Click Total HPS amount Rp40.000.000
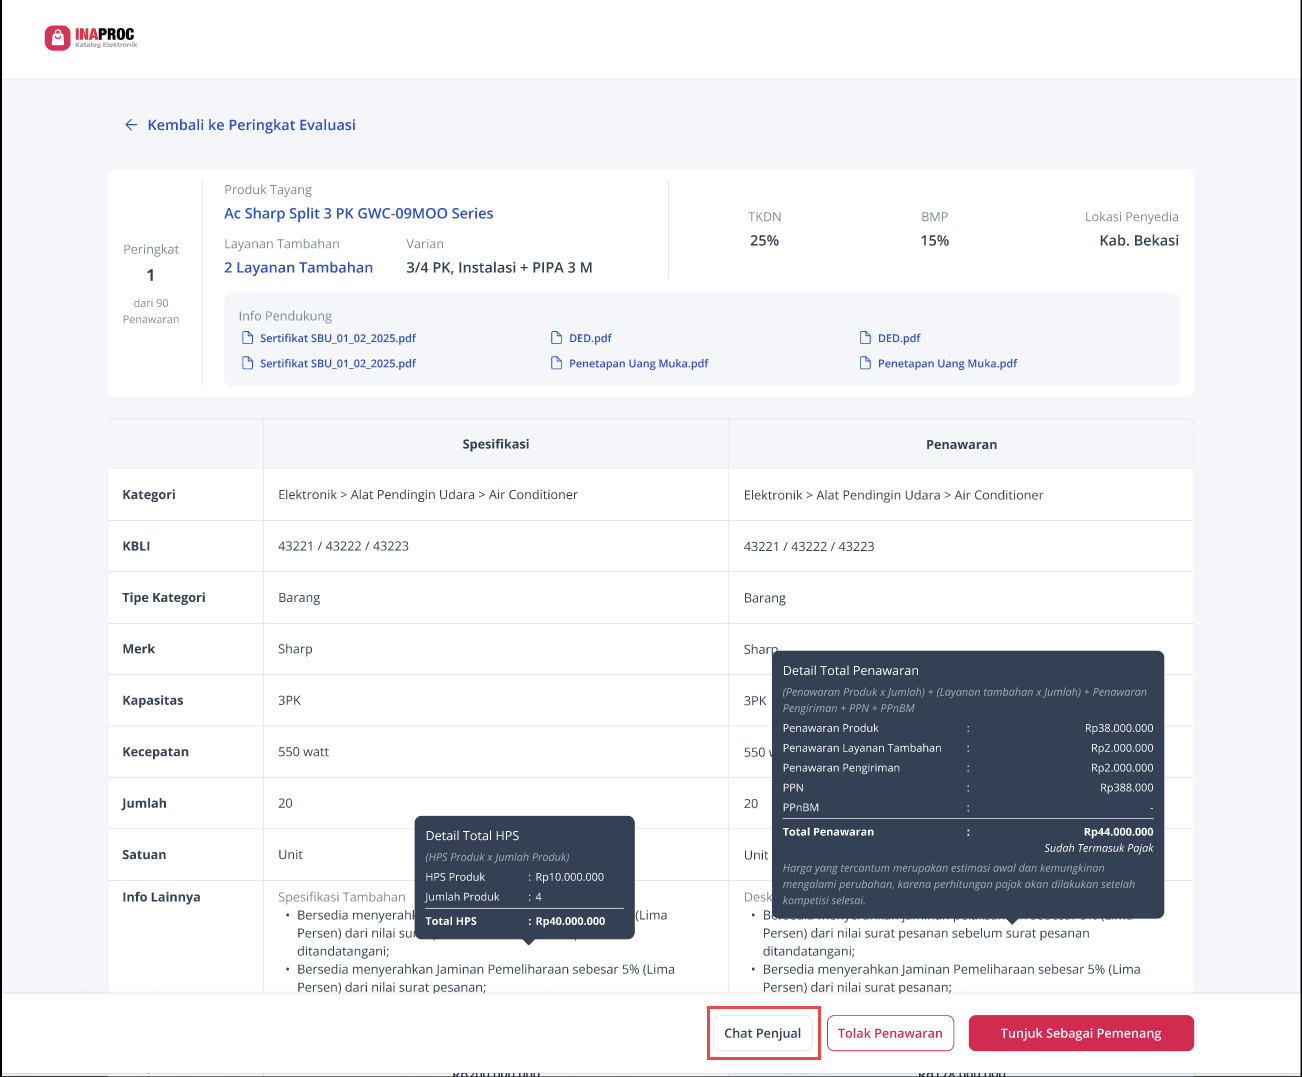This screenshot has width=1302, height=1077. 570,921
